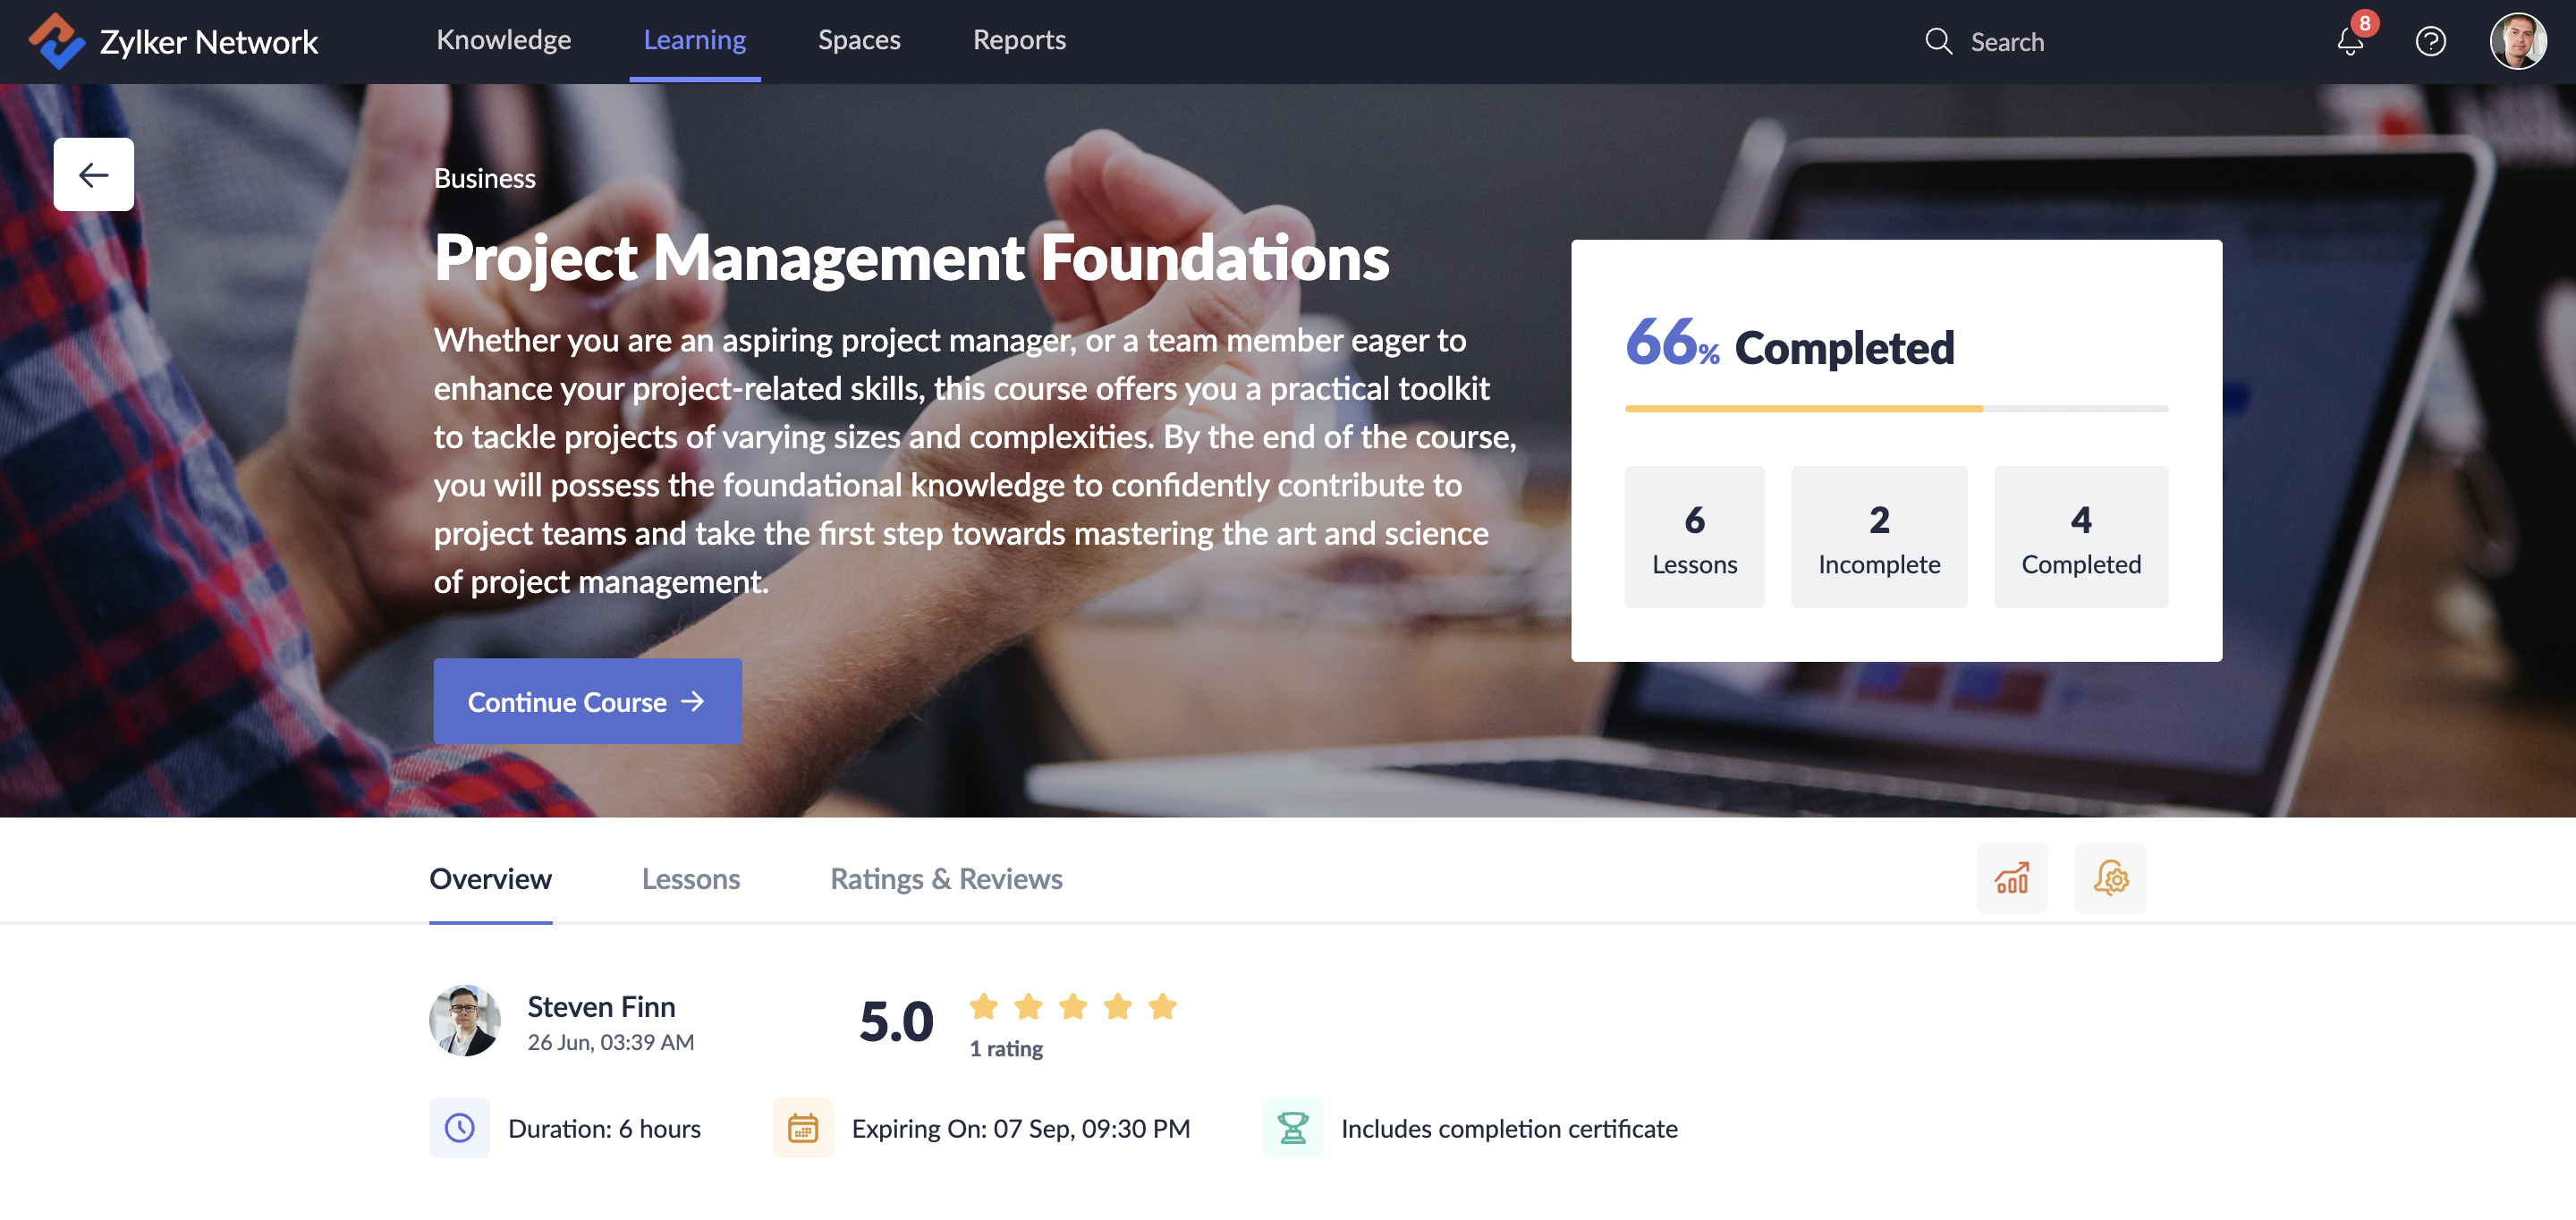Viewport: 2576px width, 1220px height.
Task: Open the Reports menu
Action: click(x=1019, y=40)
